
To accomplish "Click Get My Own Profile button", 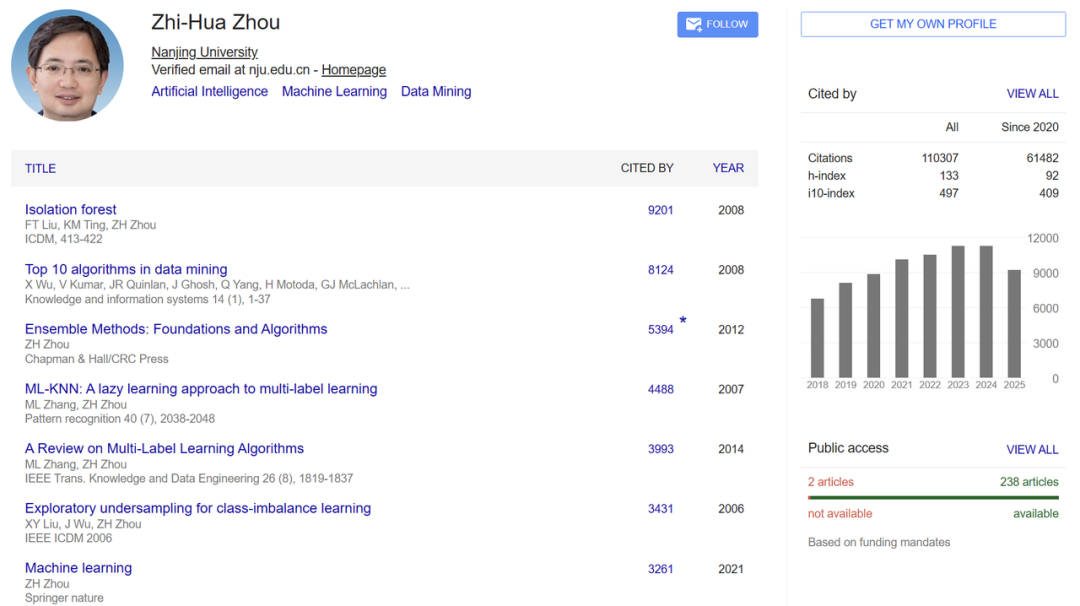I will point(932,24).
